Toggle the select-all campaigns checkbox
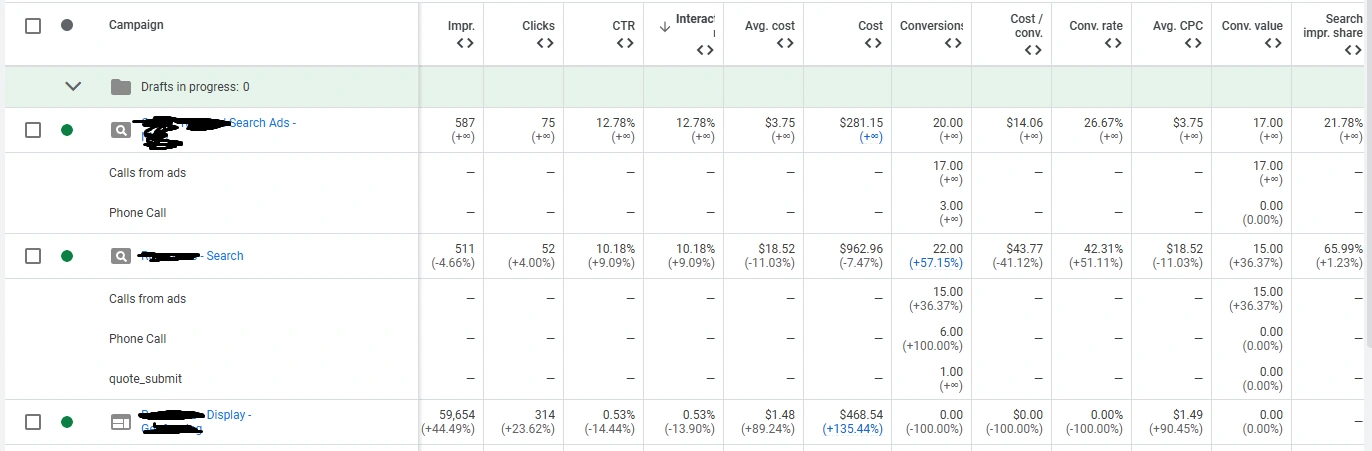The image size is (1372, 451). [33, 25]
